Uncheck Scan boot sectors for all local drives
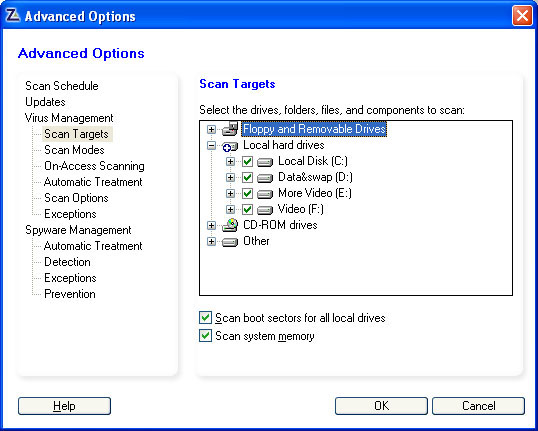538x431 pixels. pos(205,318)
